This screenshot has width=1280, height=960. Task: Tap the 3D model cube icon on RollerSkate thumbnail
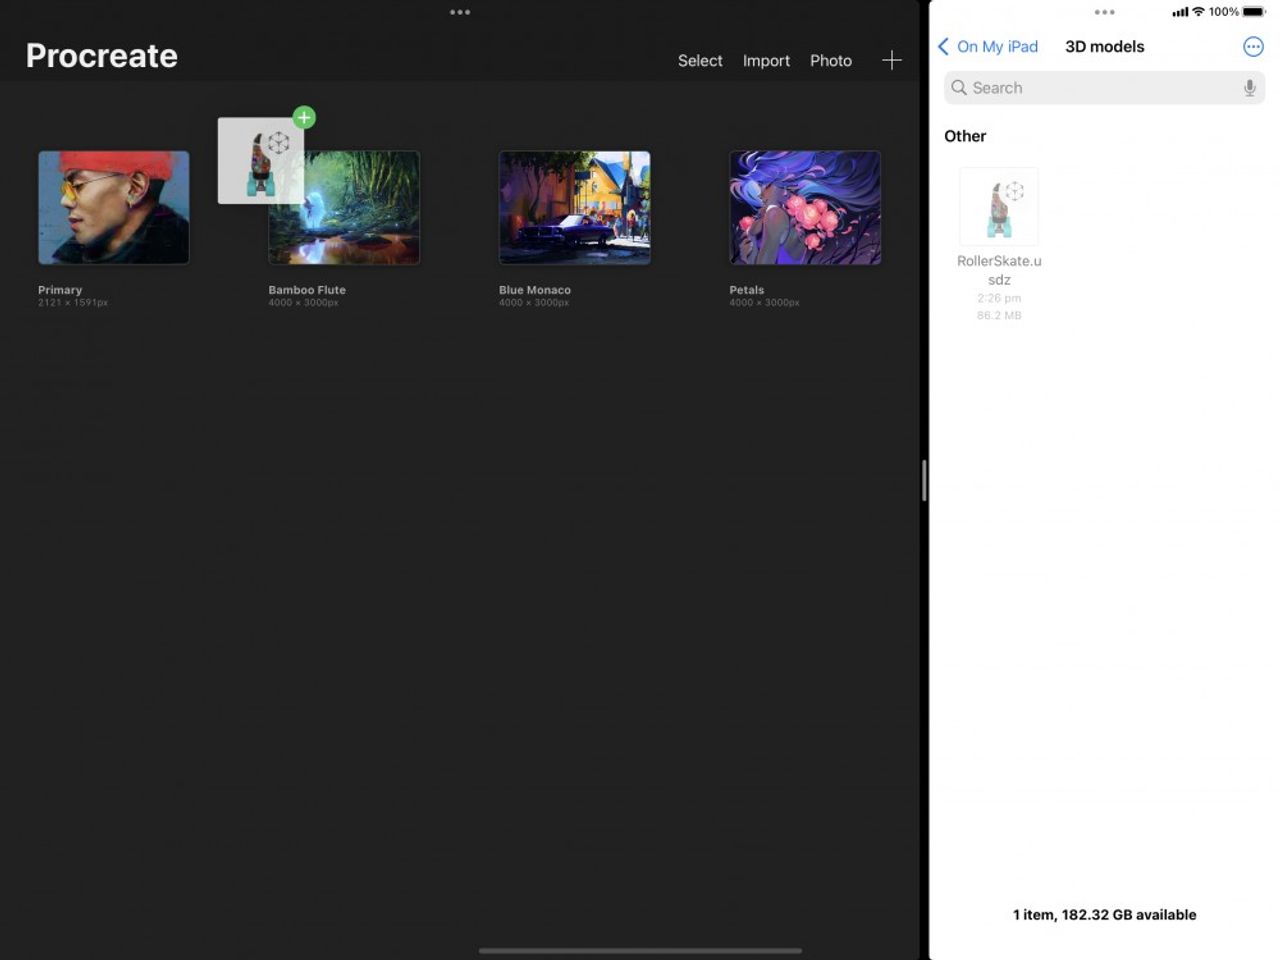(x=1013, y=190)
